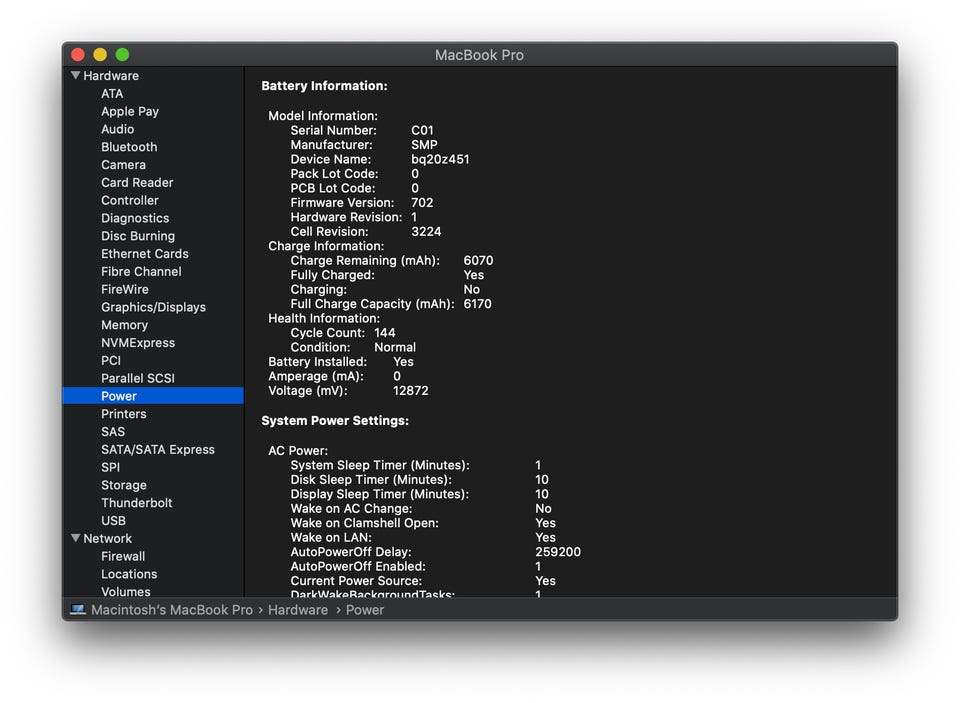This screenshot has height=703, width=960.
Task: Select Locations under Network
Action: [x=129, y=574]
